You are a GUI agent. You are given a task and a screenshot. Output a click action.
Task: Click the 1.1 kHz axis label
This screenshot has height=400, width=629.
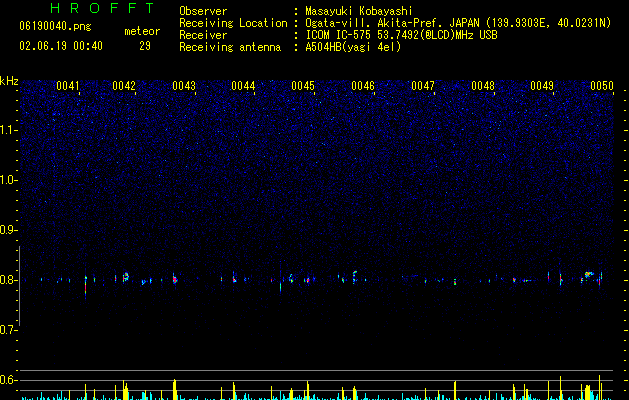(x=9, y=130)
